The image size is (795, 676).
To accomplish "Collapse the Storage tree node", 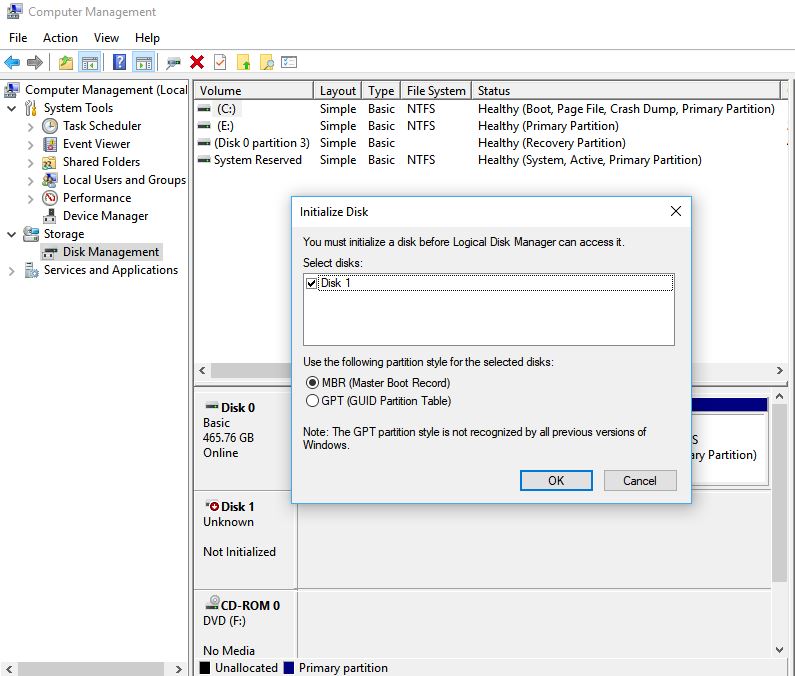I will pos(12,234).
